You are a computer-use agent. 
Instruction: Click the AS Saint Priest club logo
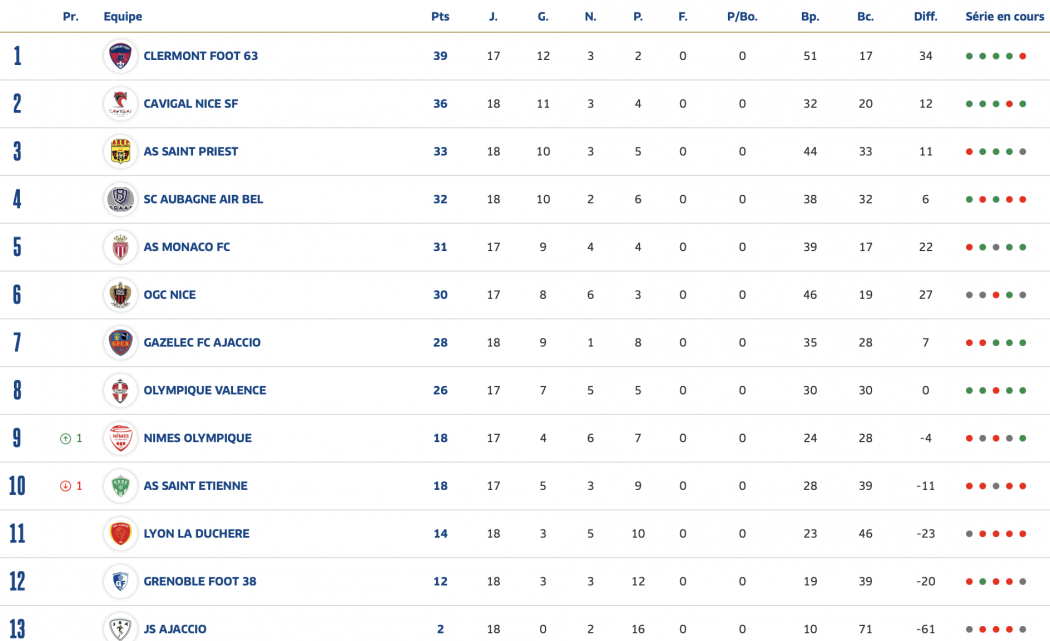coord(120,152)
